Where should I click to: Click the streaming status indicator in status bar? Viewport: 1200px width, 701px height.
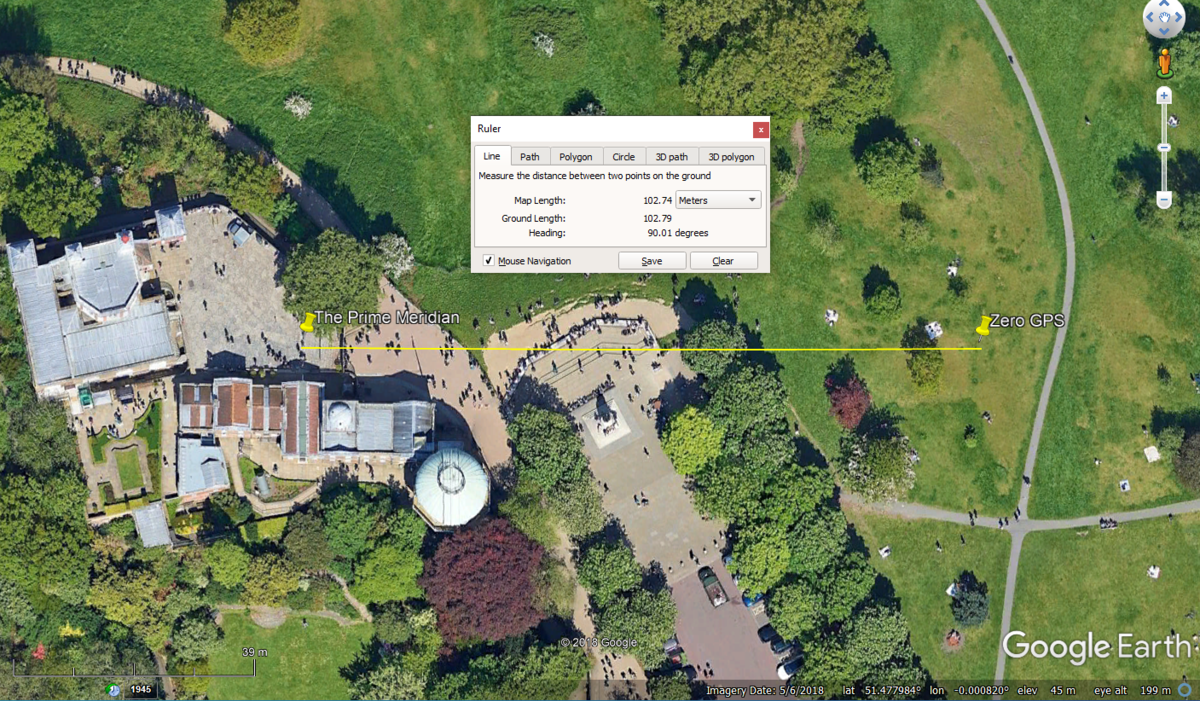click(x=1185, y=690)
